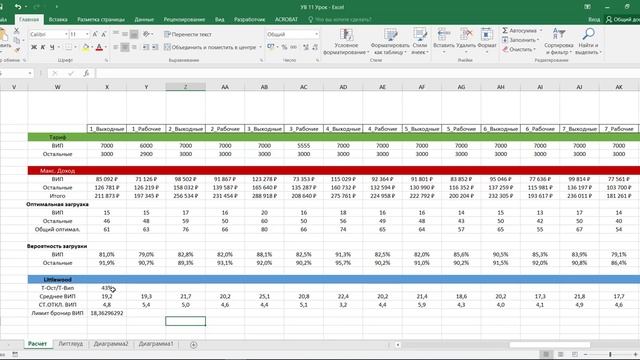This screenshot has height=360, width=640.
Task: Click the Decrease Indent icon
Action: point(146,47)
